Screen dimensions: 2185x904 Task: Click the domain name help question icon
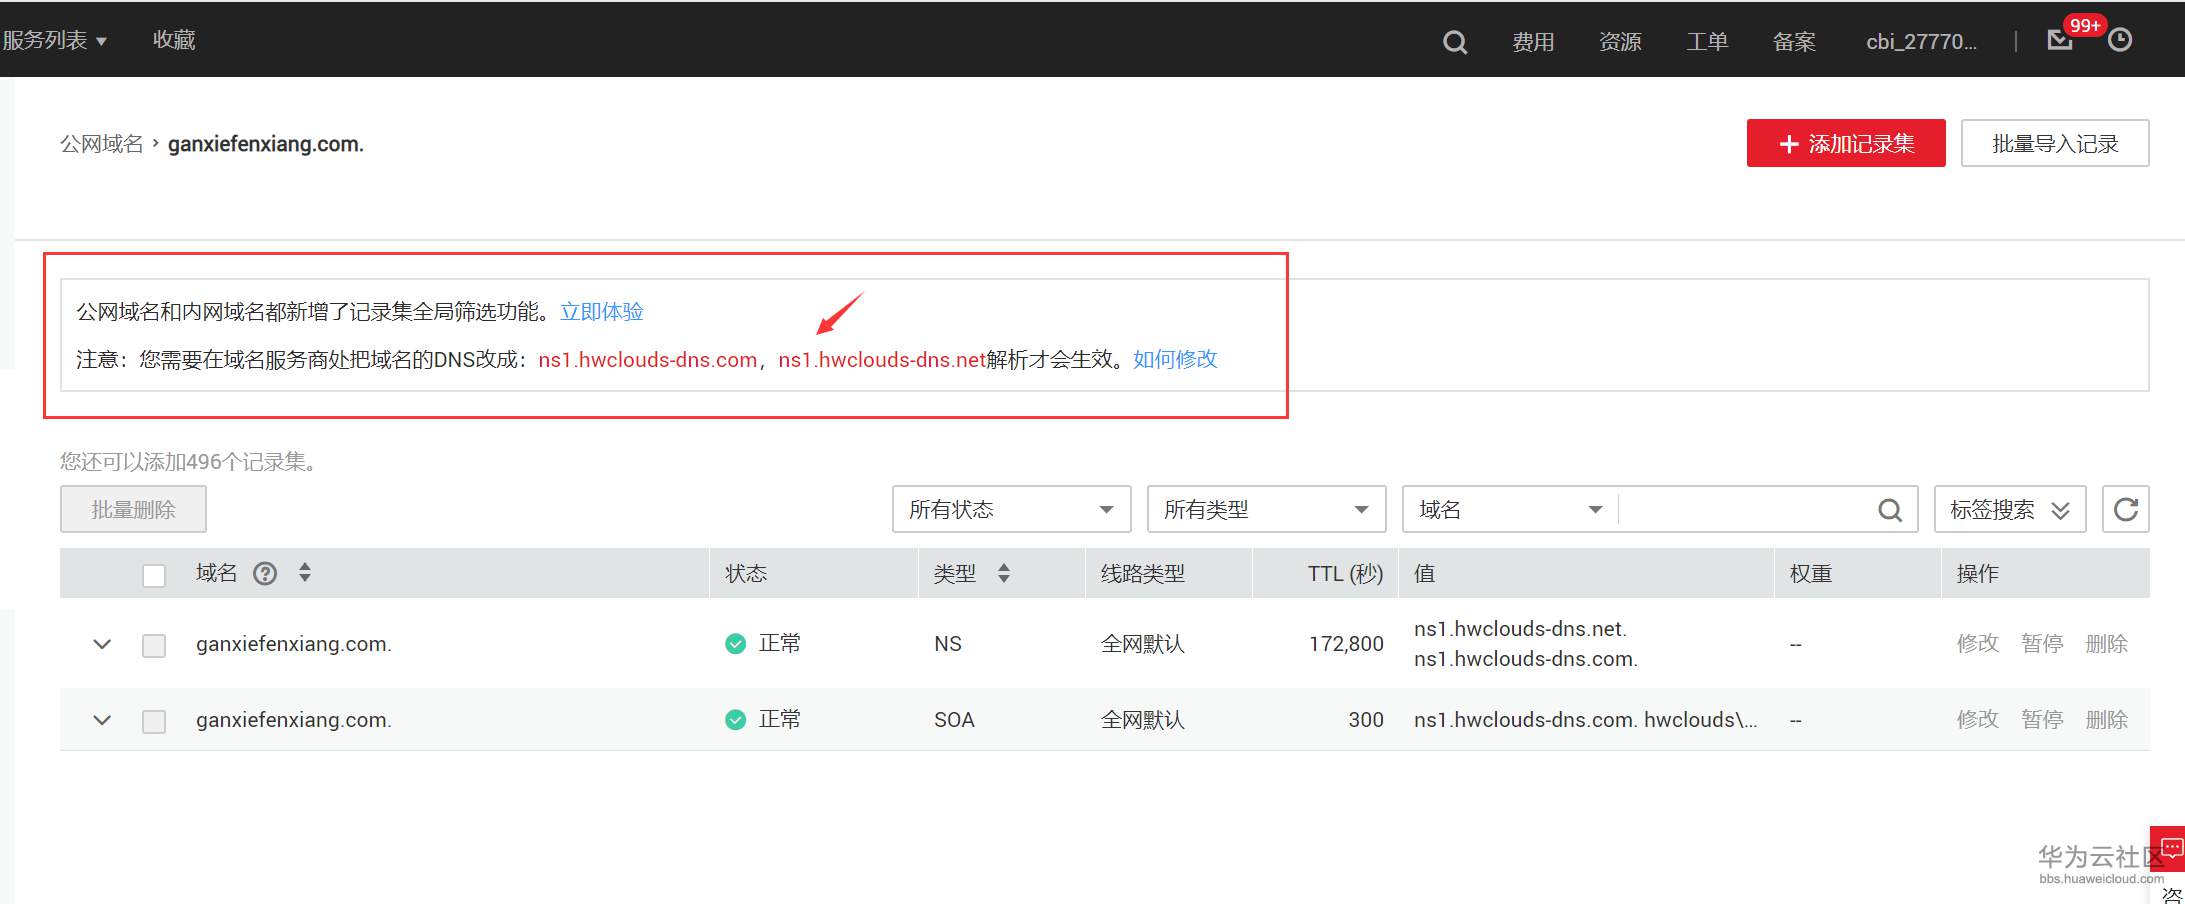point(265,573)
